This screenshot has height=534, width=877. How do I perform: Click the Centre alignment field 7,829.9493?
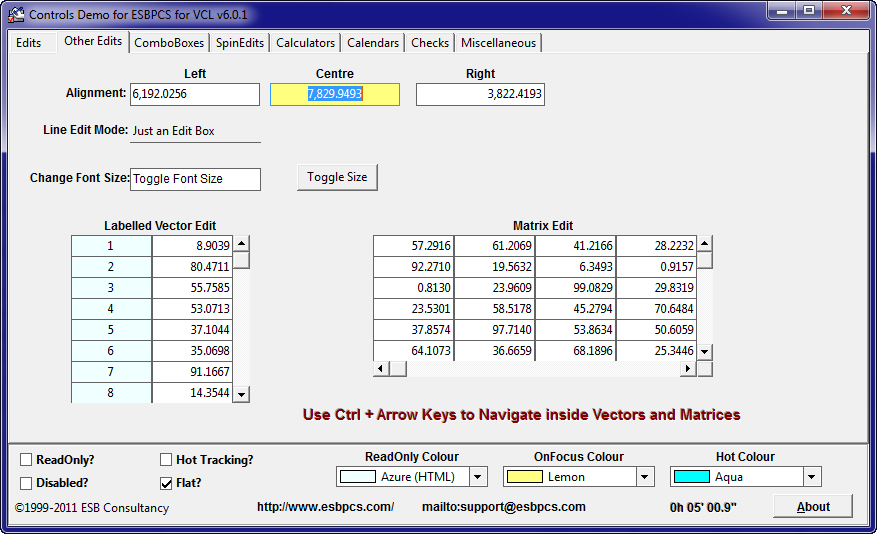tap(334, 94)
